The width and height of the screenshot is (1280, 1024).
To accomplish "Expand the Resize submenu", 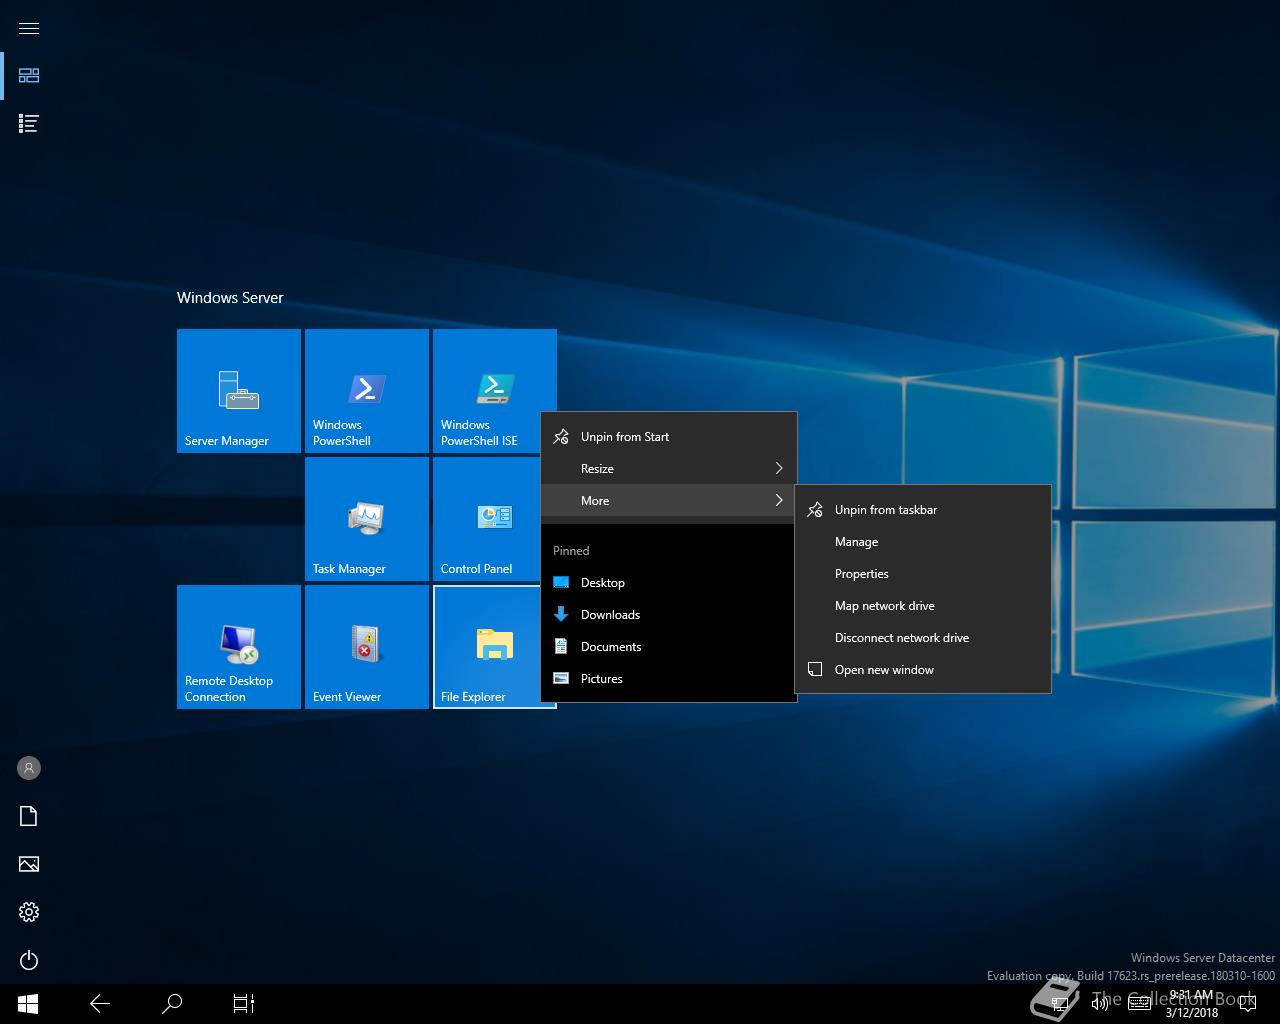I will coord(669,469).
